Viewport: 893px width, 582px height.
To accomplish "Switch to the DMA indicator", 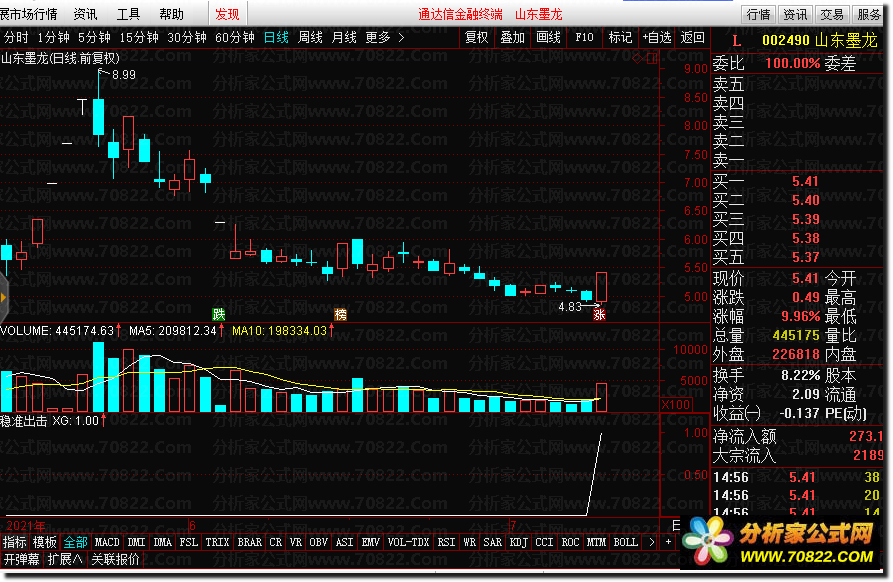I will tap(162, 542).
